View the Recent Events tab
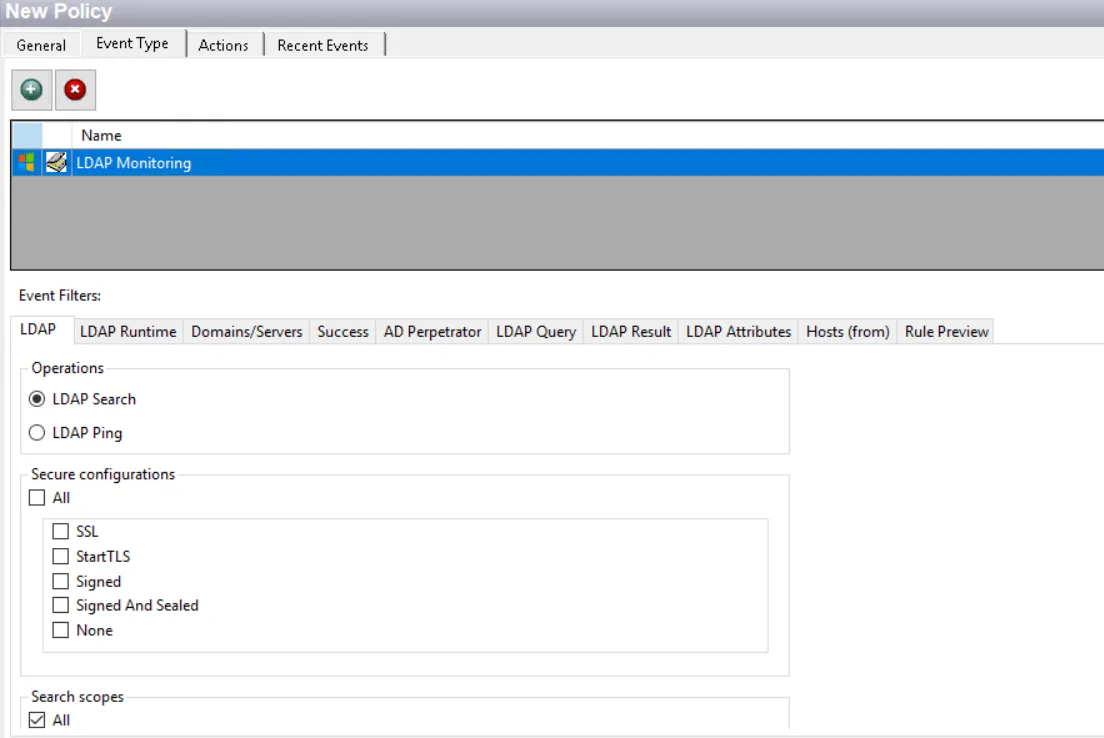 [323, 45]
